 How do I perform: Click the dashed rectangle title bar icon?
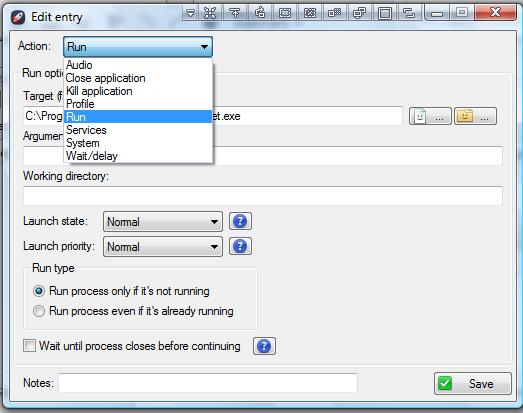pyautogui.click(x=285, y=13)
